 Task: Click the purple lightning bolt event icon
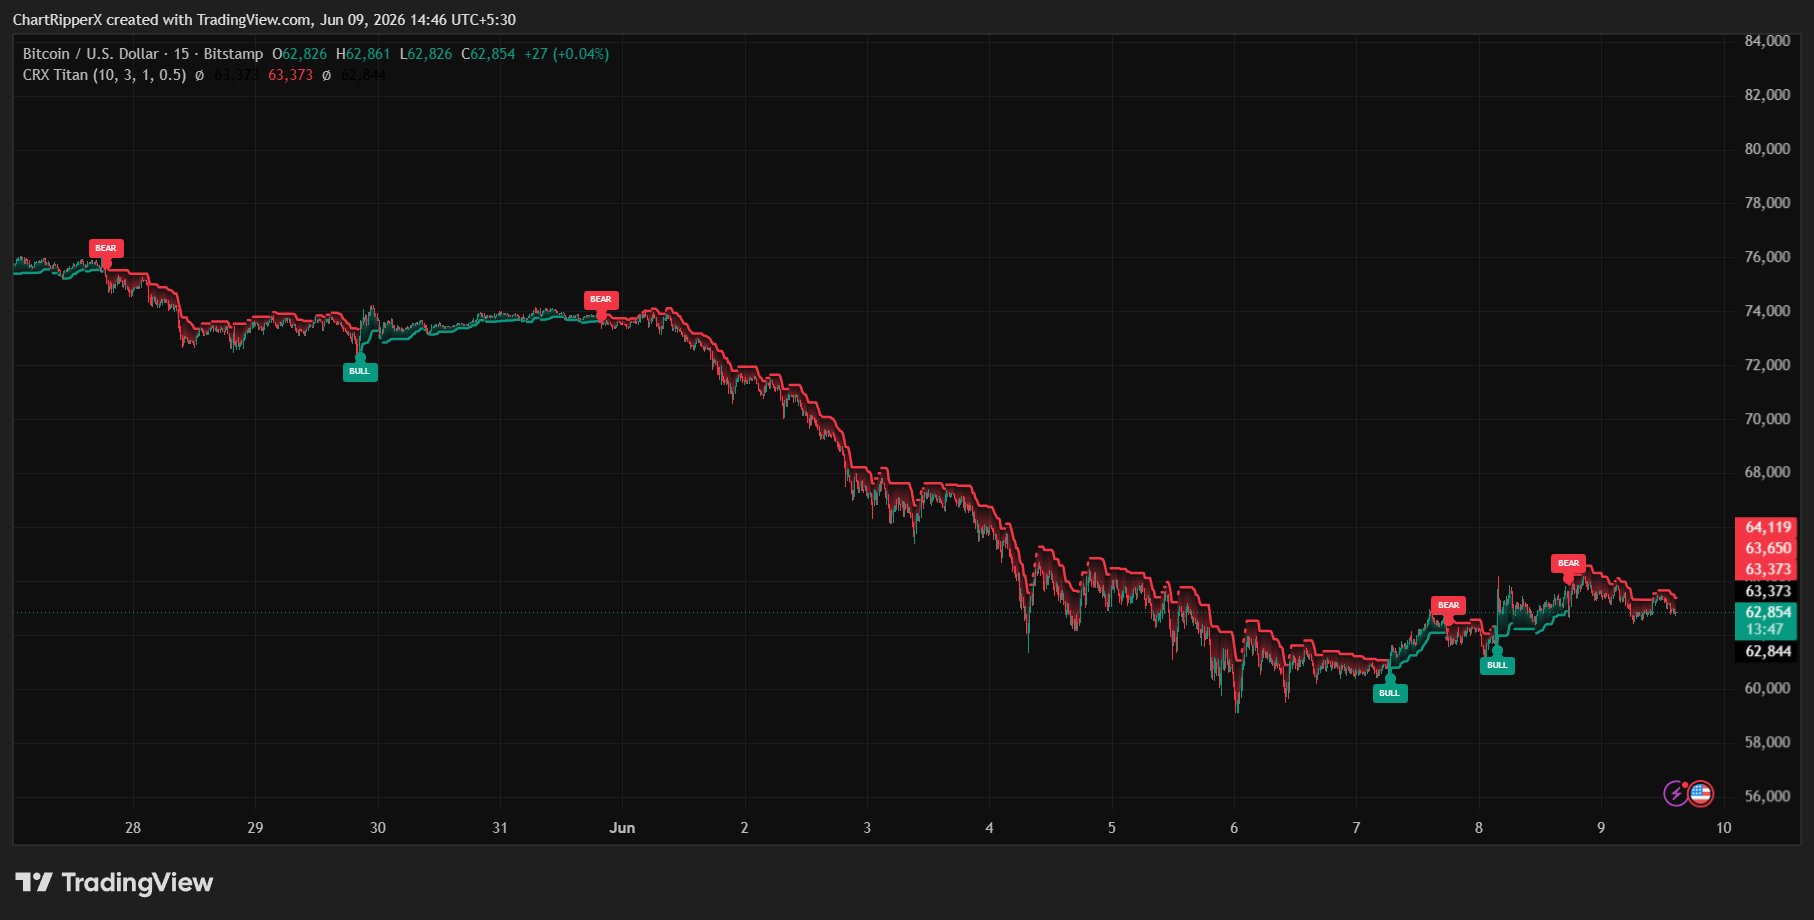coord(1676,794)
